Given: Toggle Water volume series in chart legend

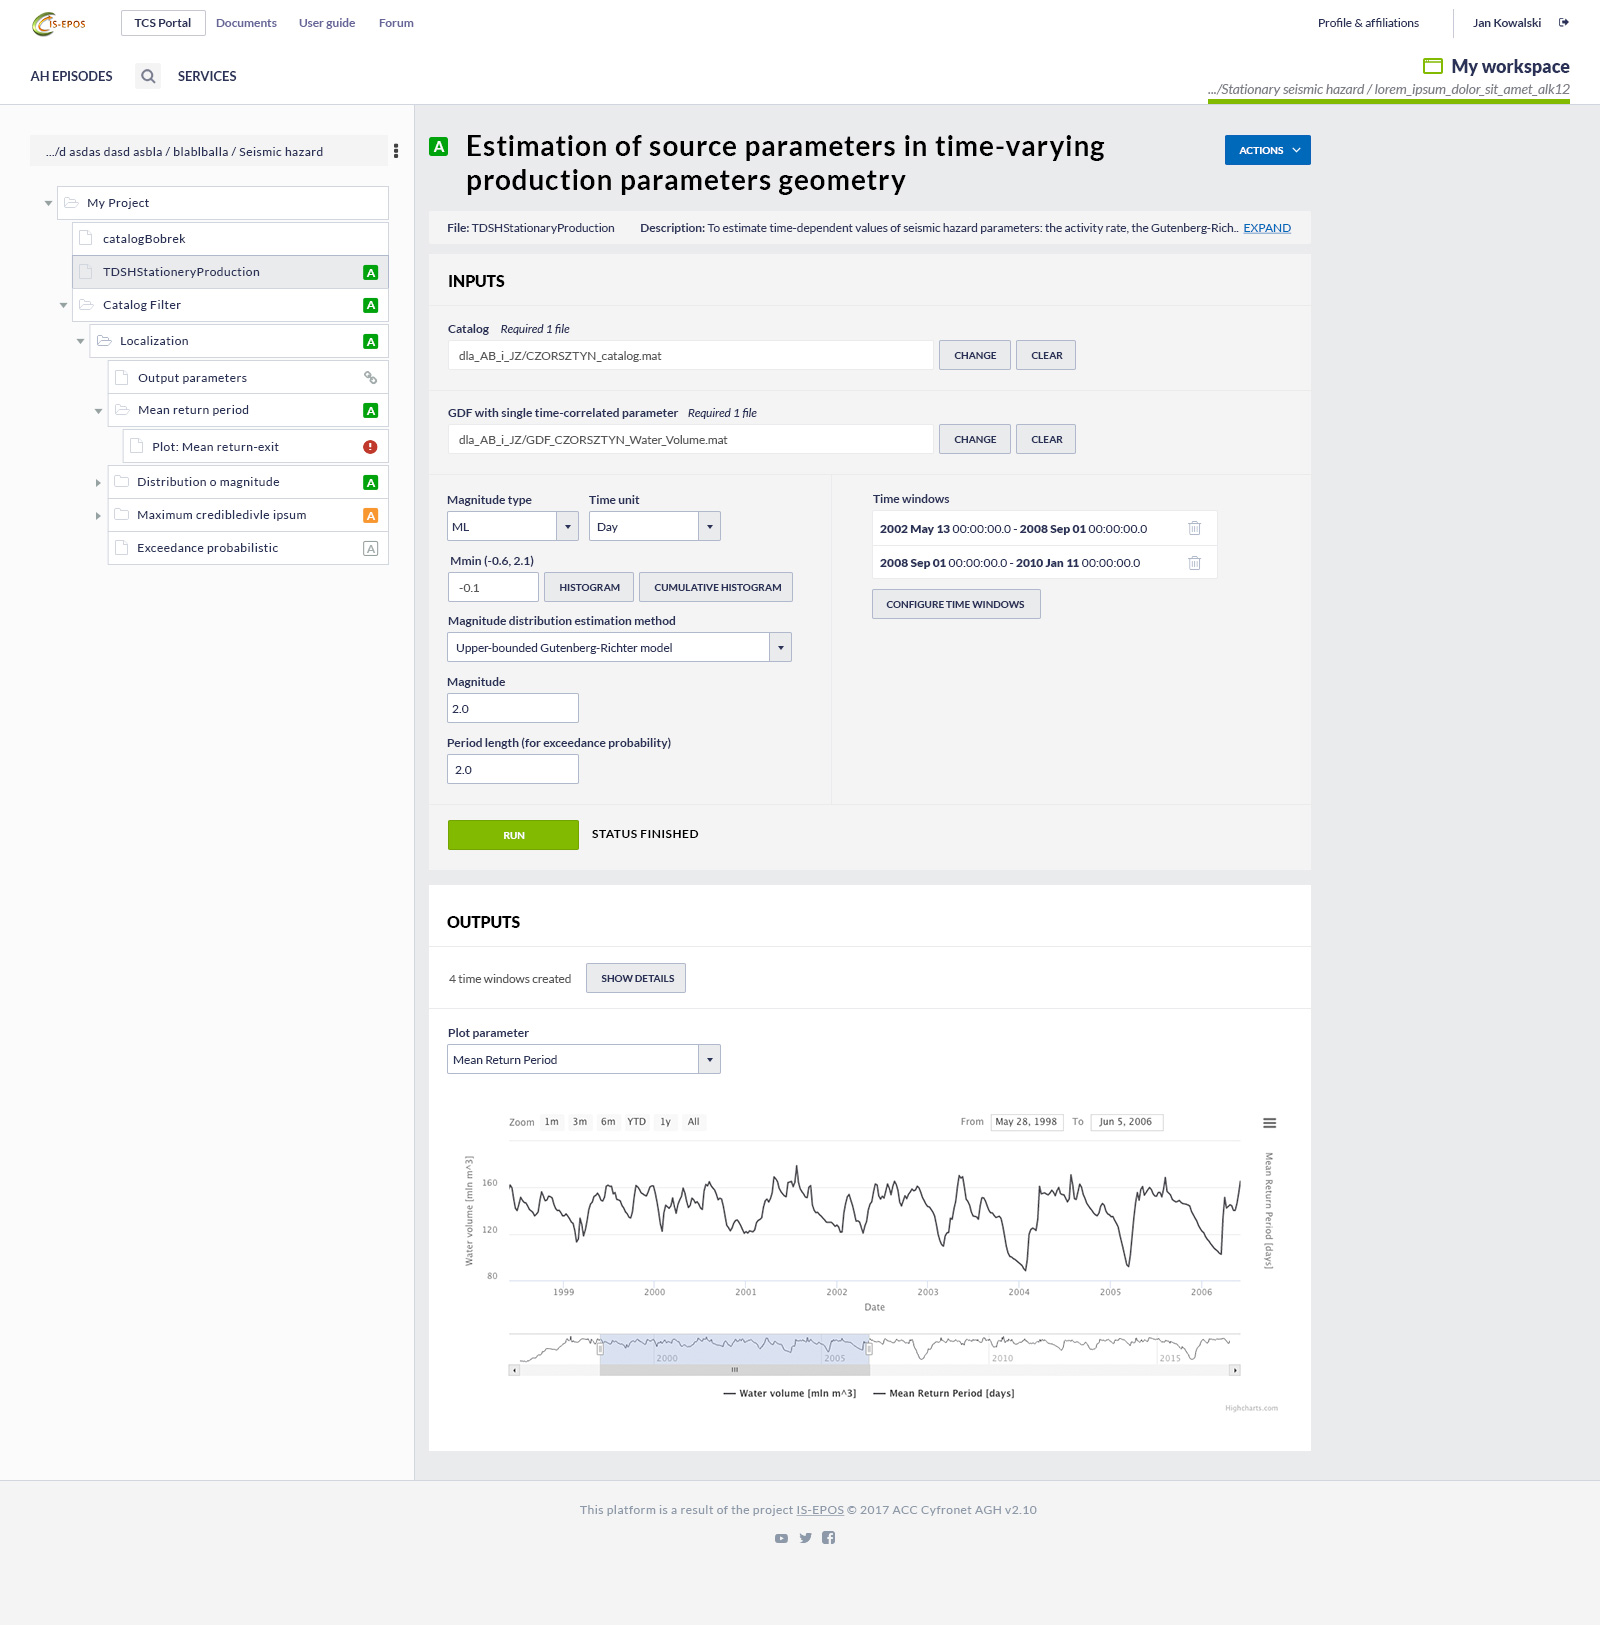Looking at the screenshot, I should click(789, 1393).
